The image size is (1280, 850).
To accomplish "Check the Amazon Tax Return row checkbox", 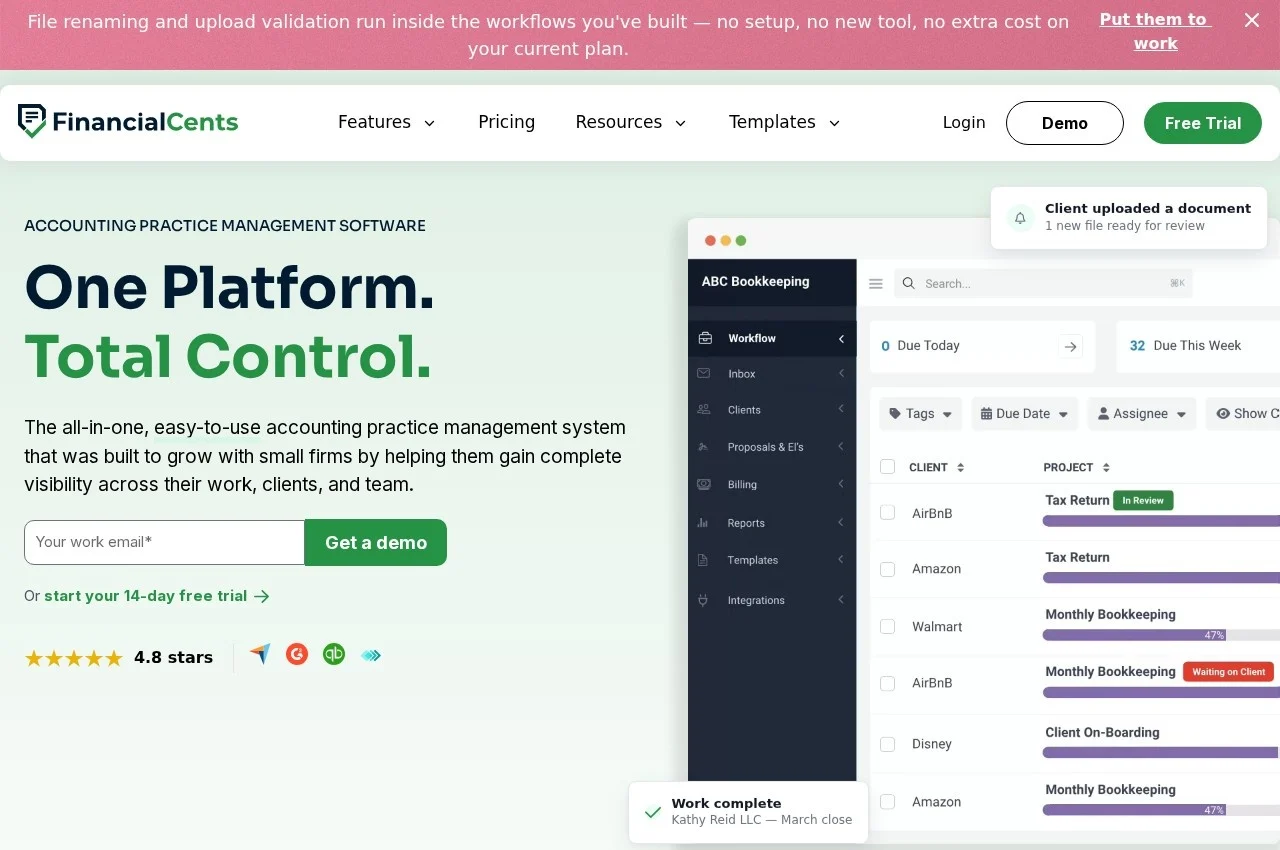I will point(887,569).
